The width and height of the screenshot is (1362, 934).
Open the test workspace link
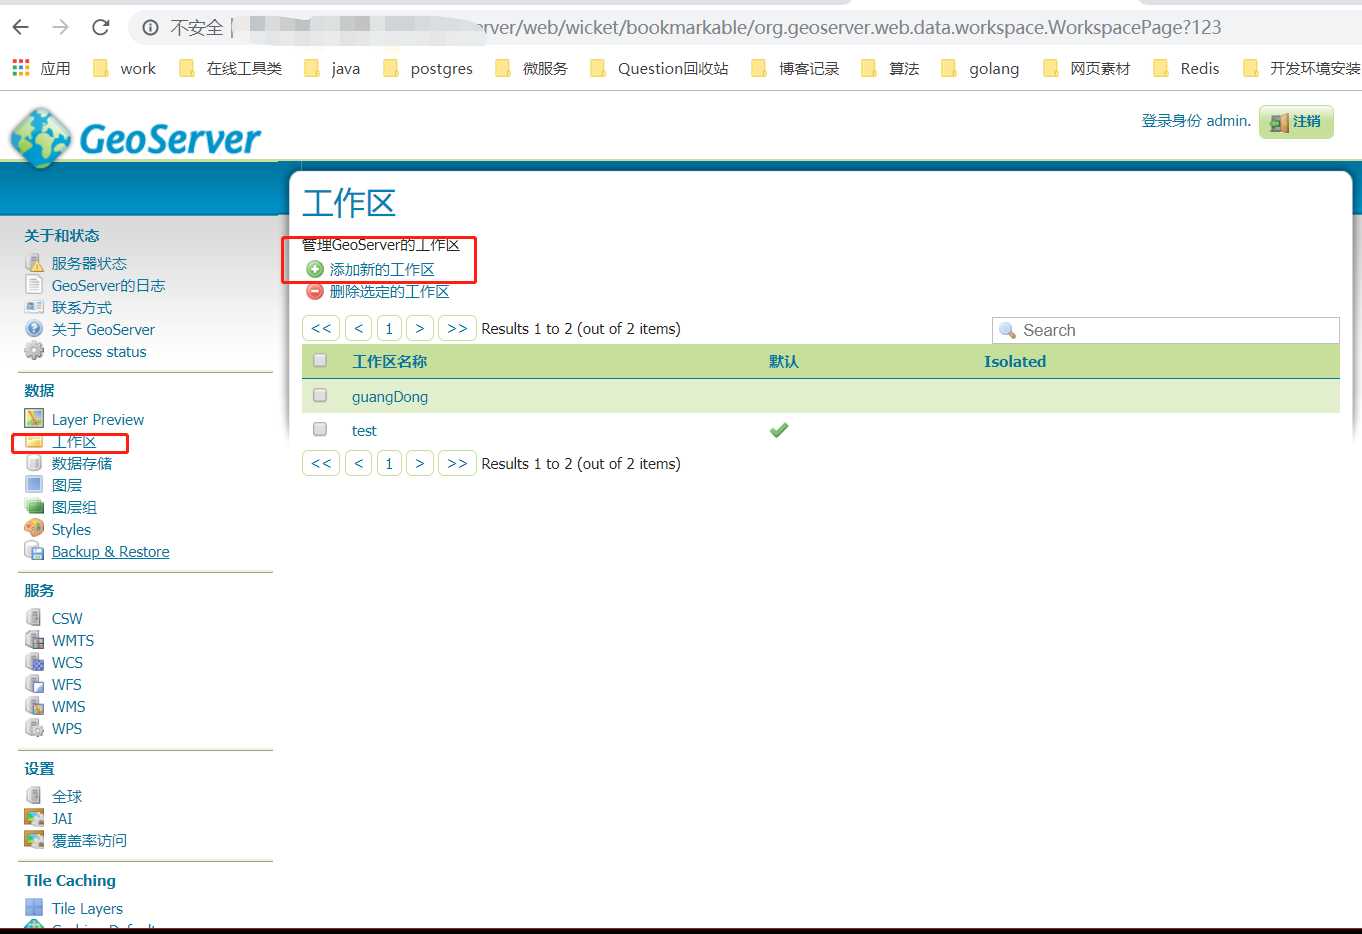pyautogui.click(x=364, y=430)
